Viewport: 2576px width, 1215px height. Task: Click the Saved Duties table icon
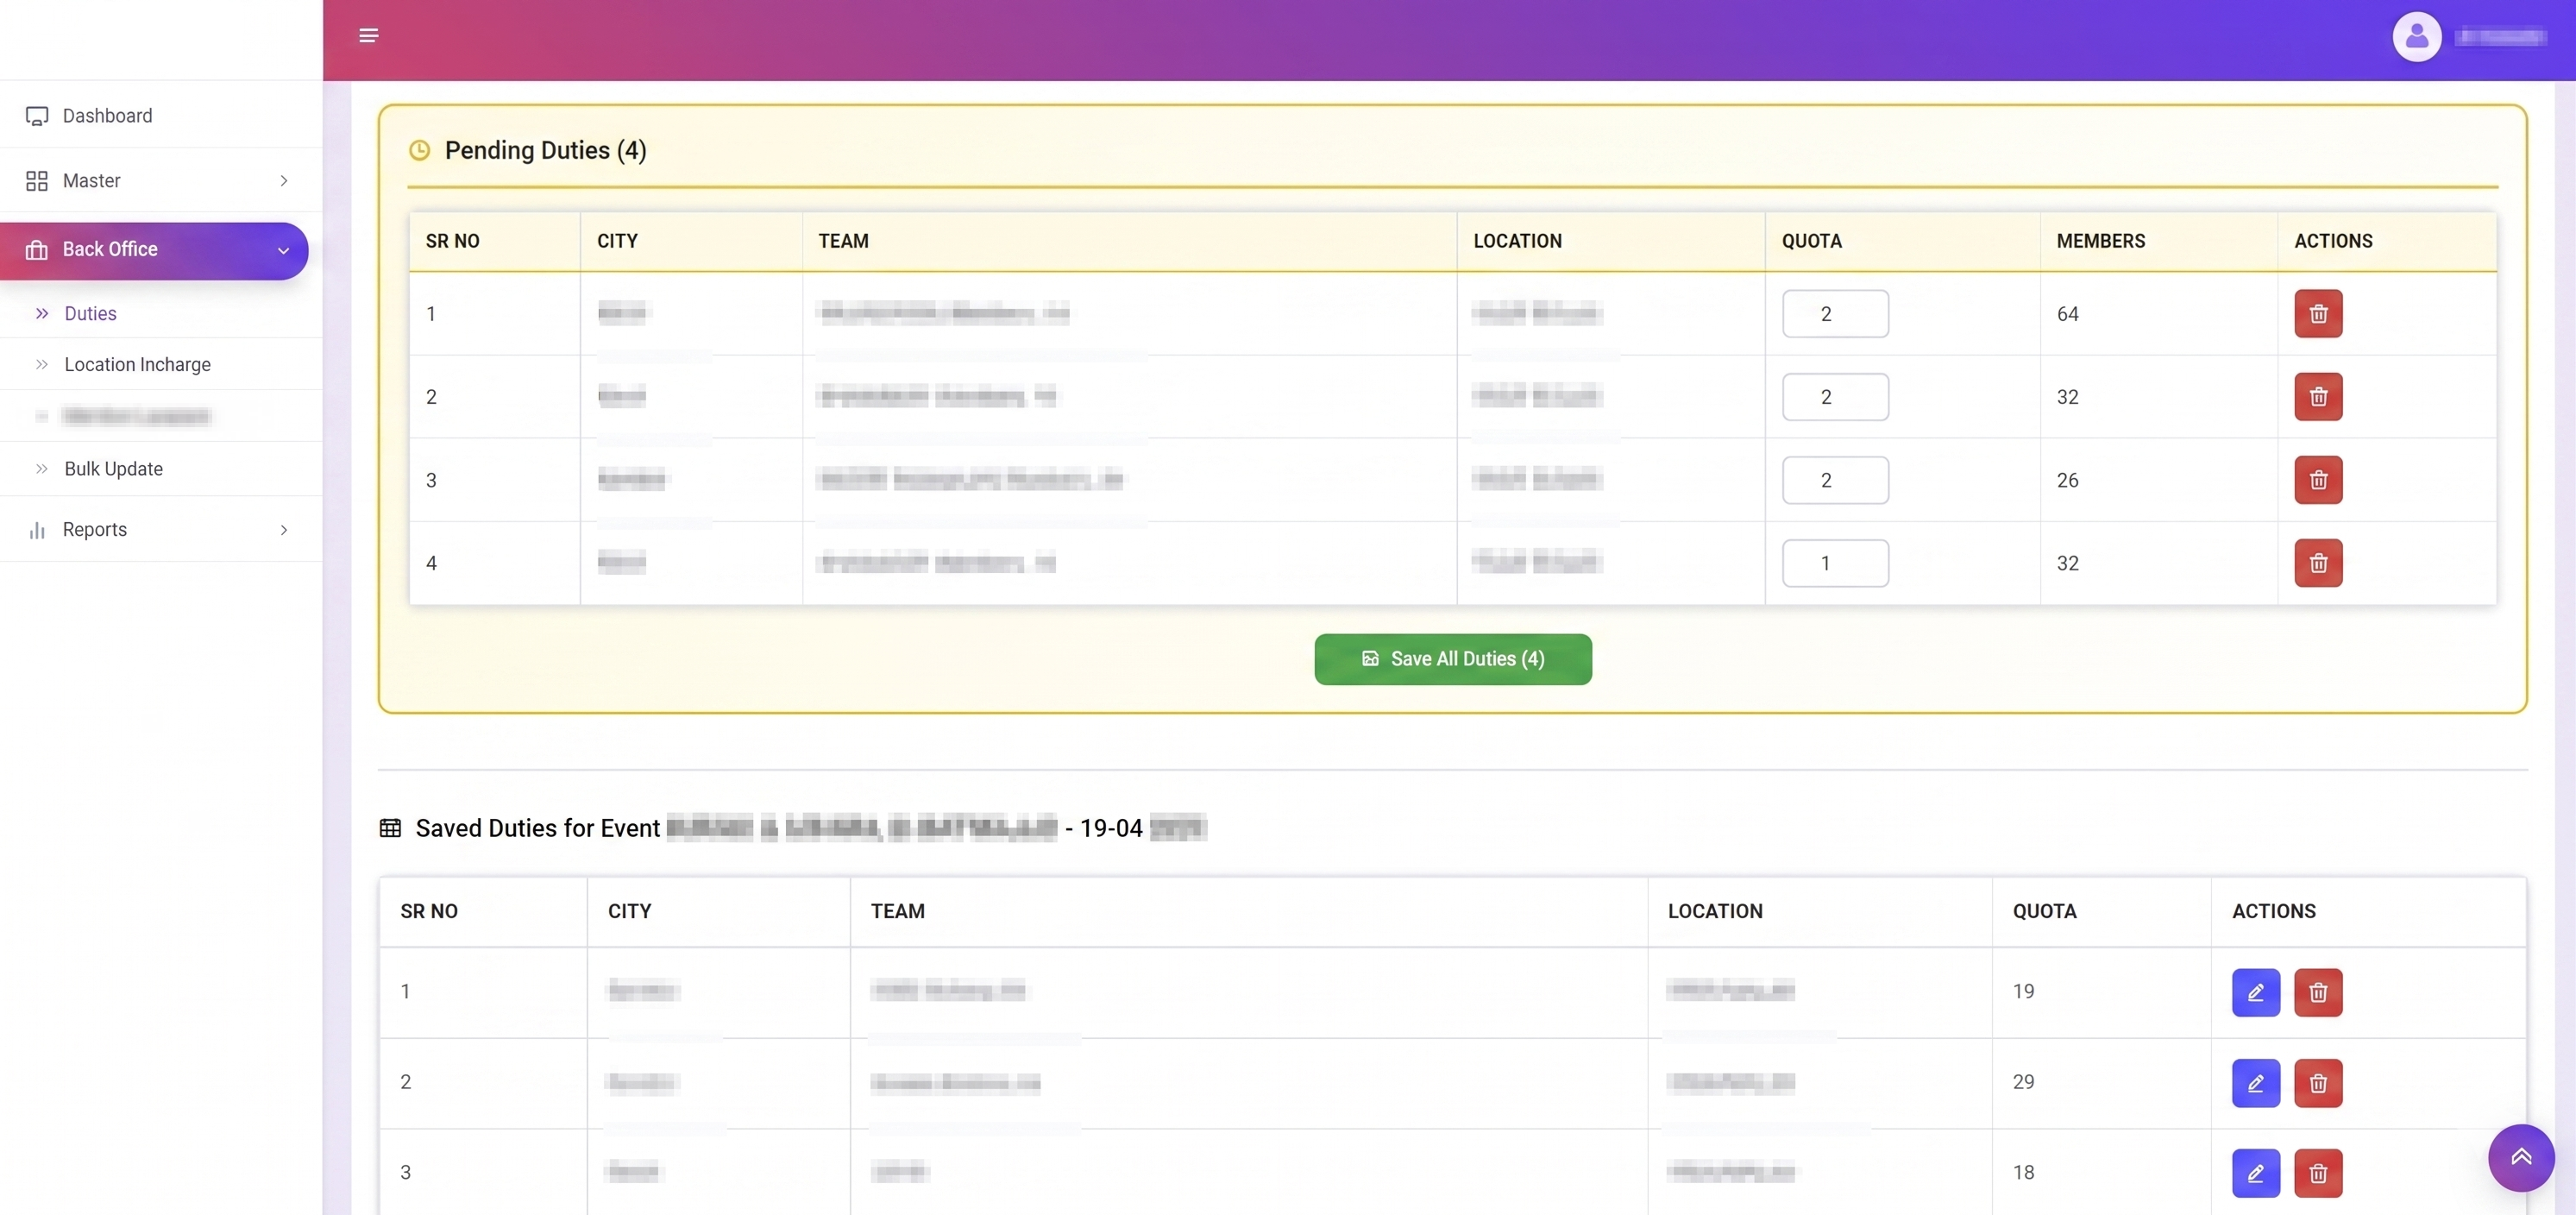390,828
